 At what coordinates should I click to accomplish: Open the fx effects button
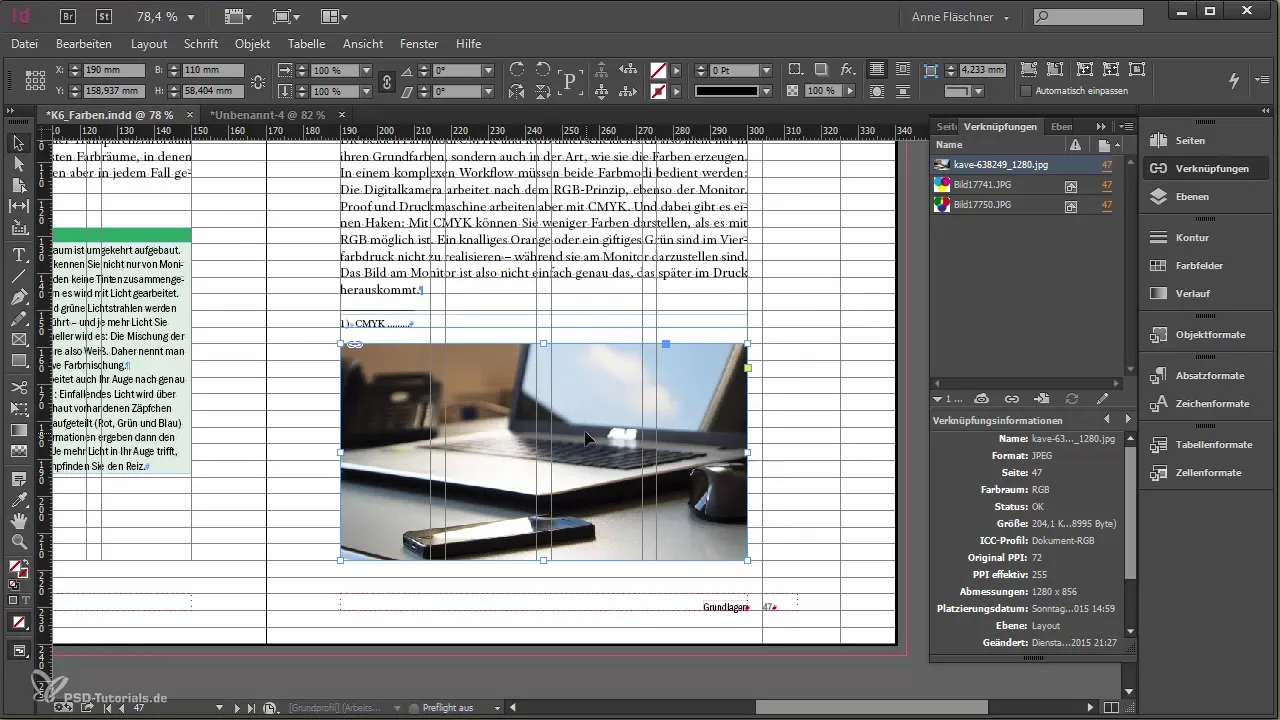pos(847,70)
